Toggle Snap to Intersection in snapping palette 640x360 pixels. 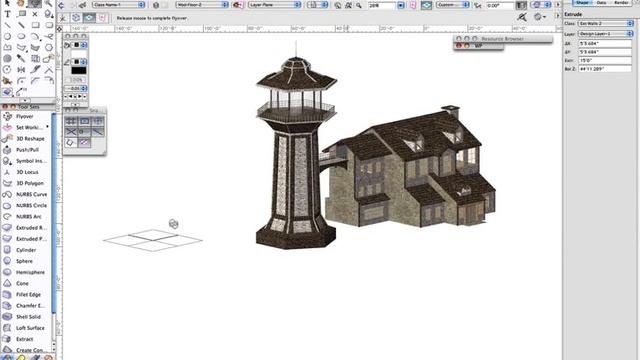point(71,132)
